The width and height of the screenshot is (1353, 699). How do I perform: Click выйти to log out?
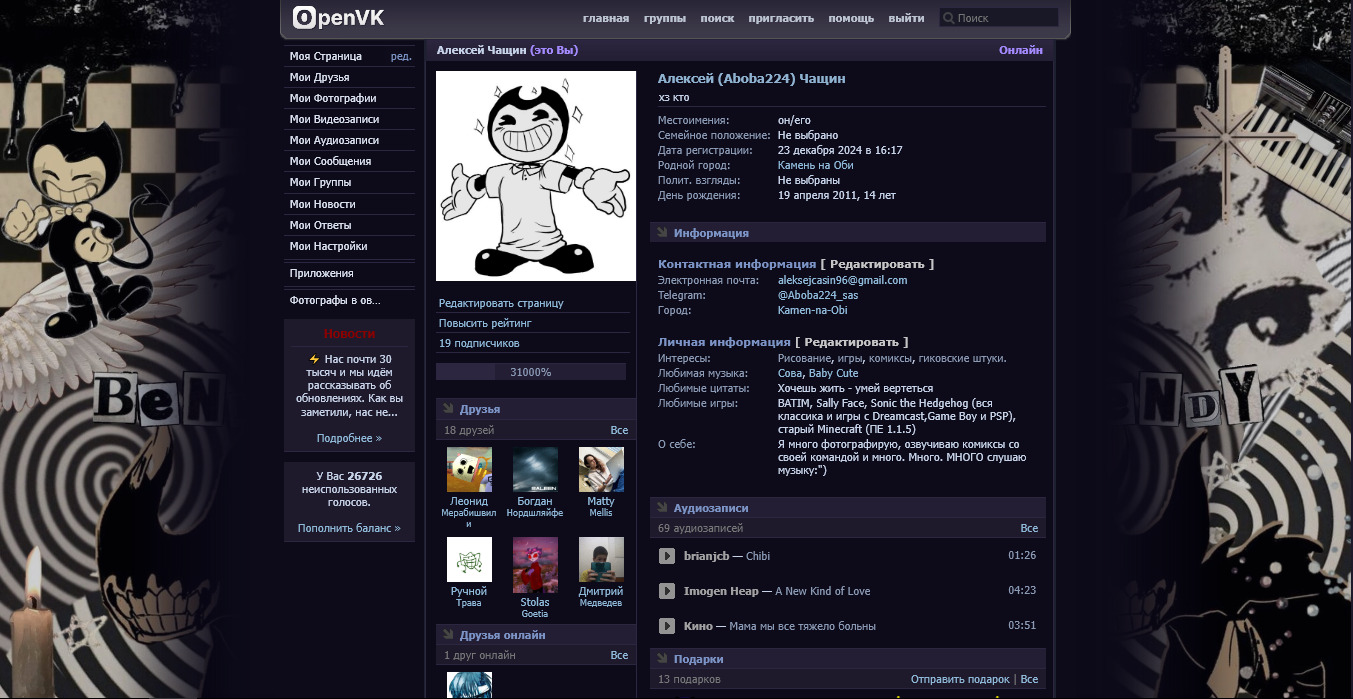tap(906, 18)
